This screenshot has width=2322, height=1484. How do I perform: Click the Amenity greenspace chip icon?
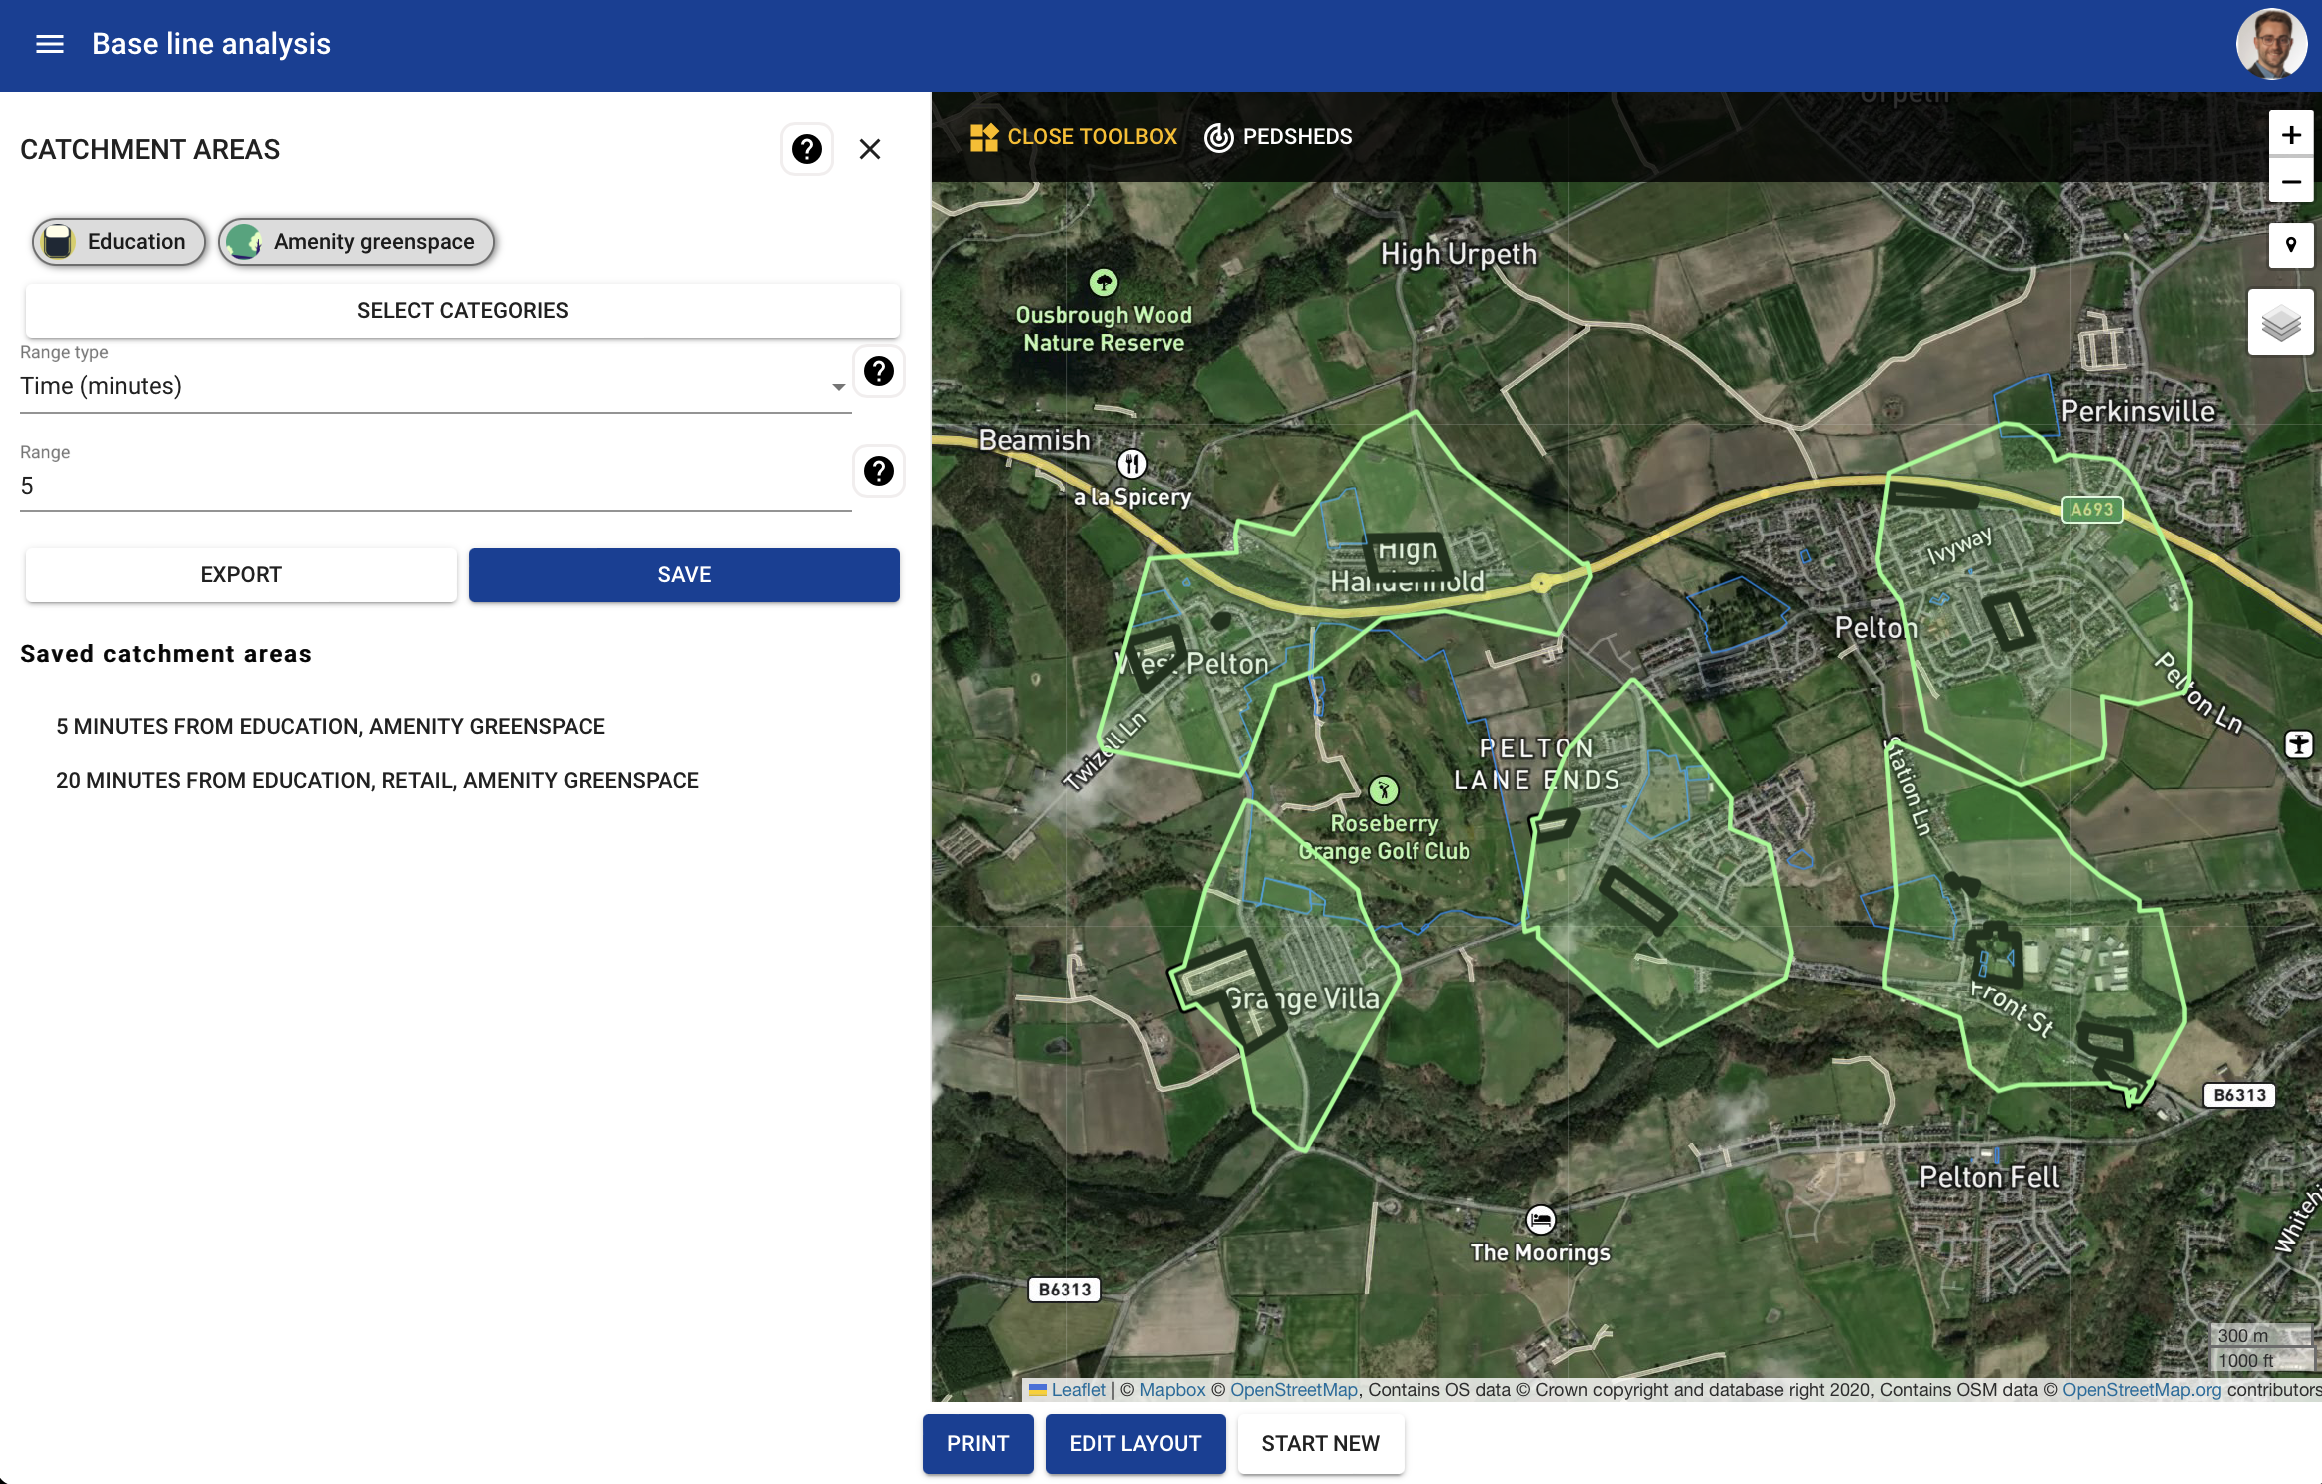pos(244,242)
